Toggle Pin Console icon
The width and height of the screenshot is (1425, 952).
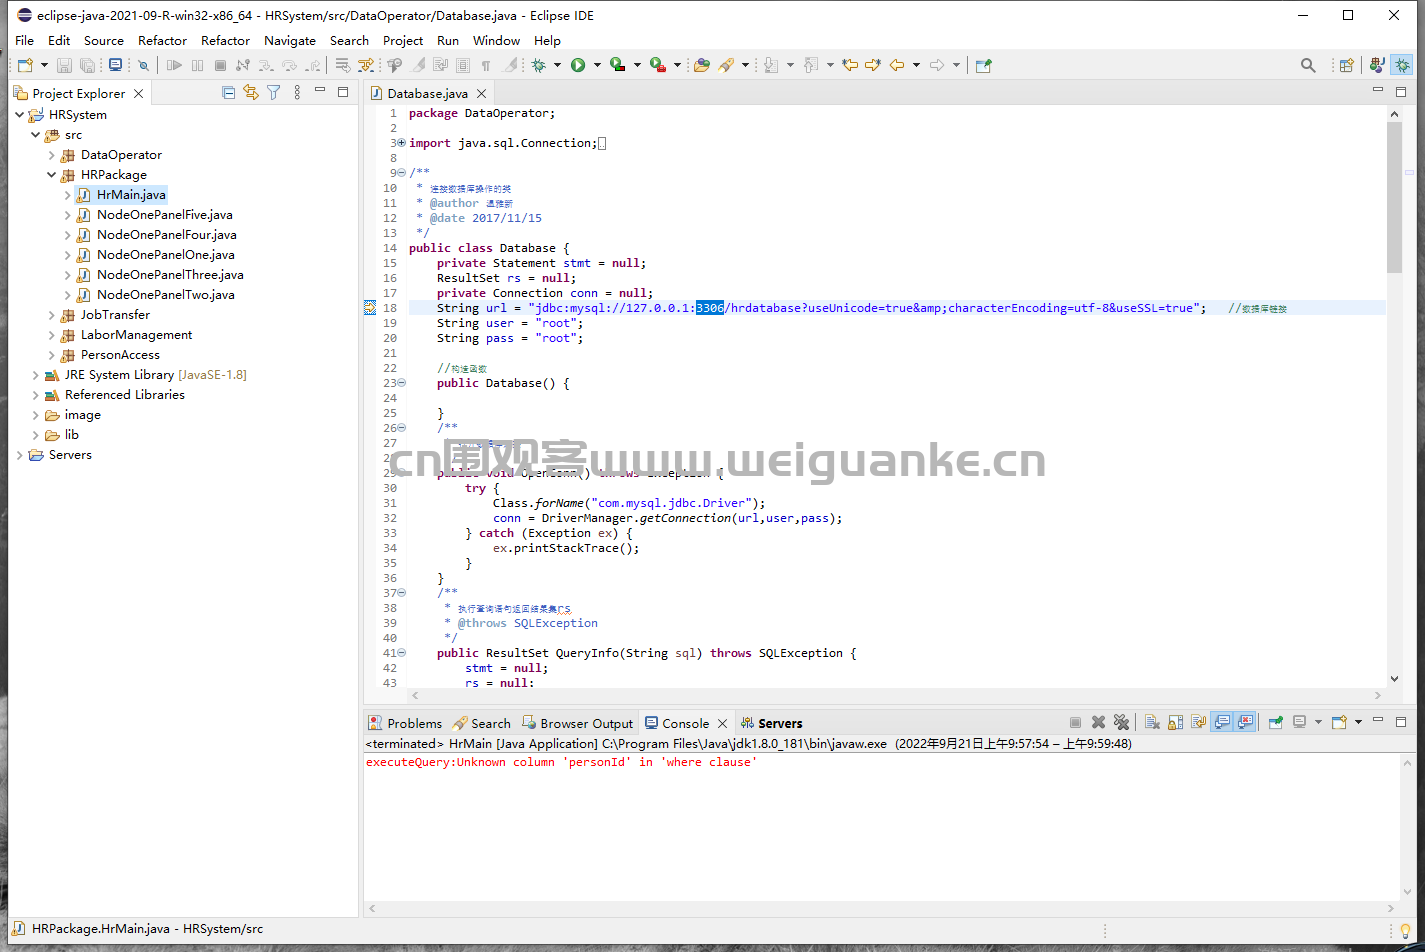(1276, 722)
